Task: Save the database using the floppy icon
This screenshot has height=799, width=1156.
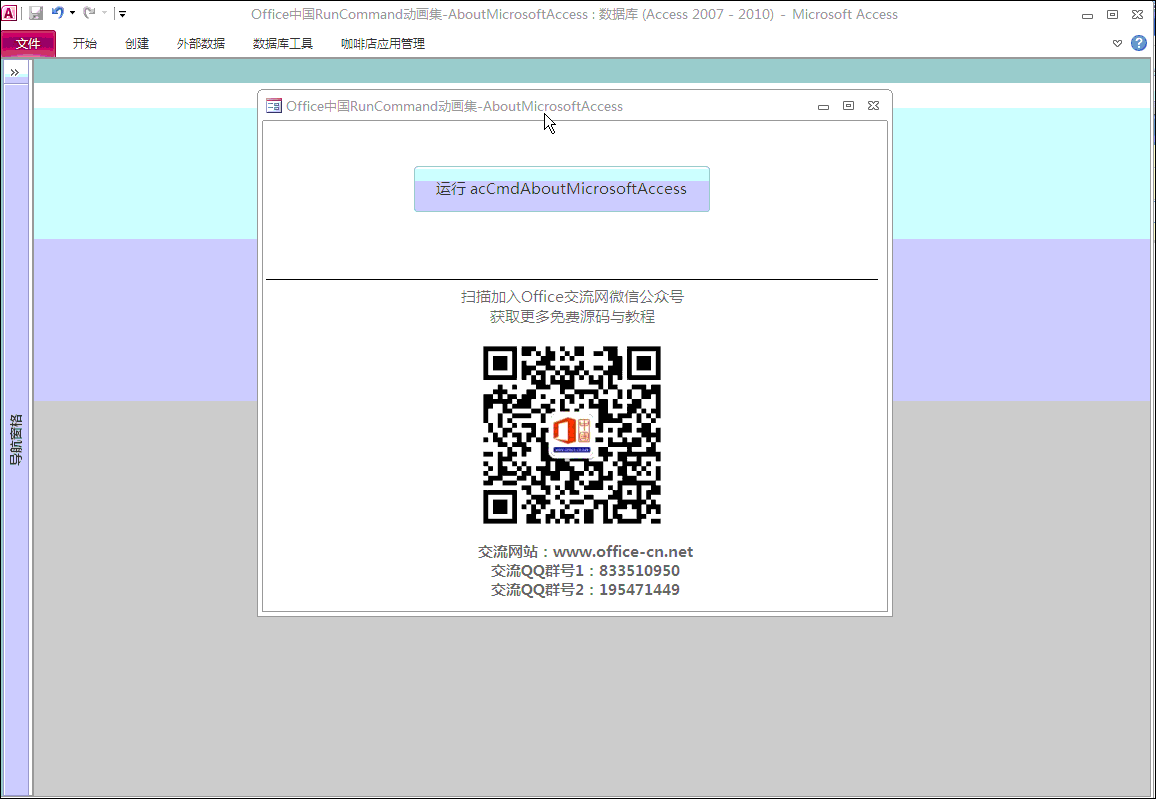Action: (x=35, y=13)
